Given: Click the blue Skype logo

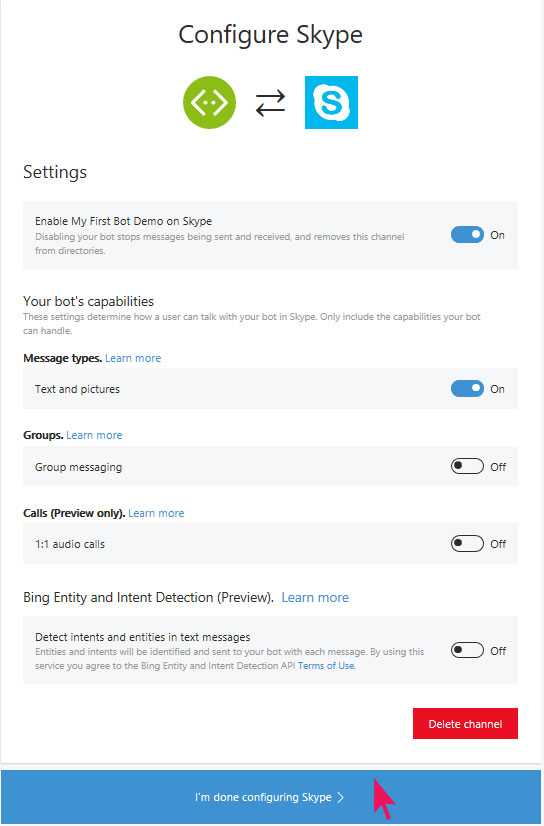Looking at the screenshot, I should tap(331, 102).
